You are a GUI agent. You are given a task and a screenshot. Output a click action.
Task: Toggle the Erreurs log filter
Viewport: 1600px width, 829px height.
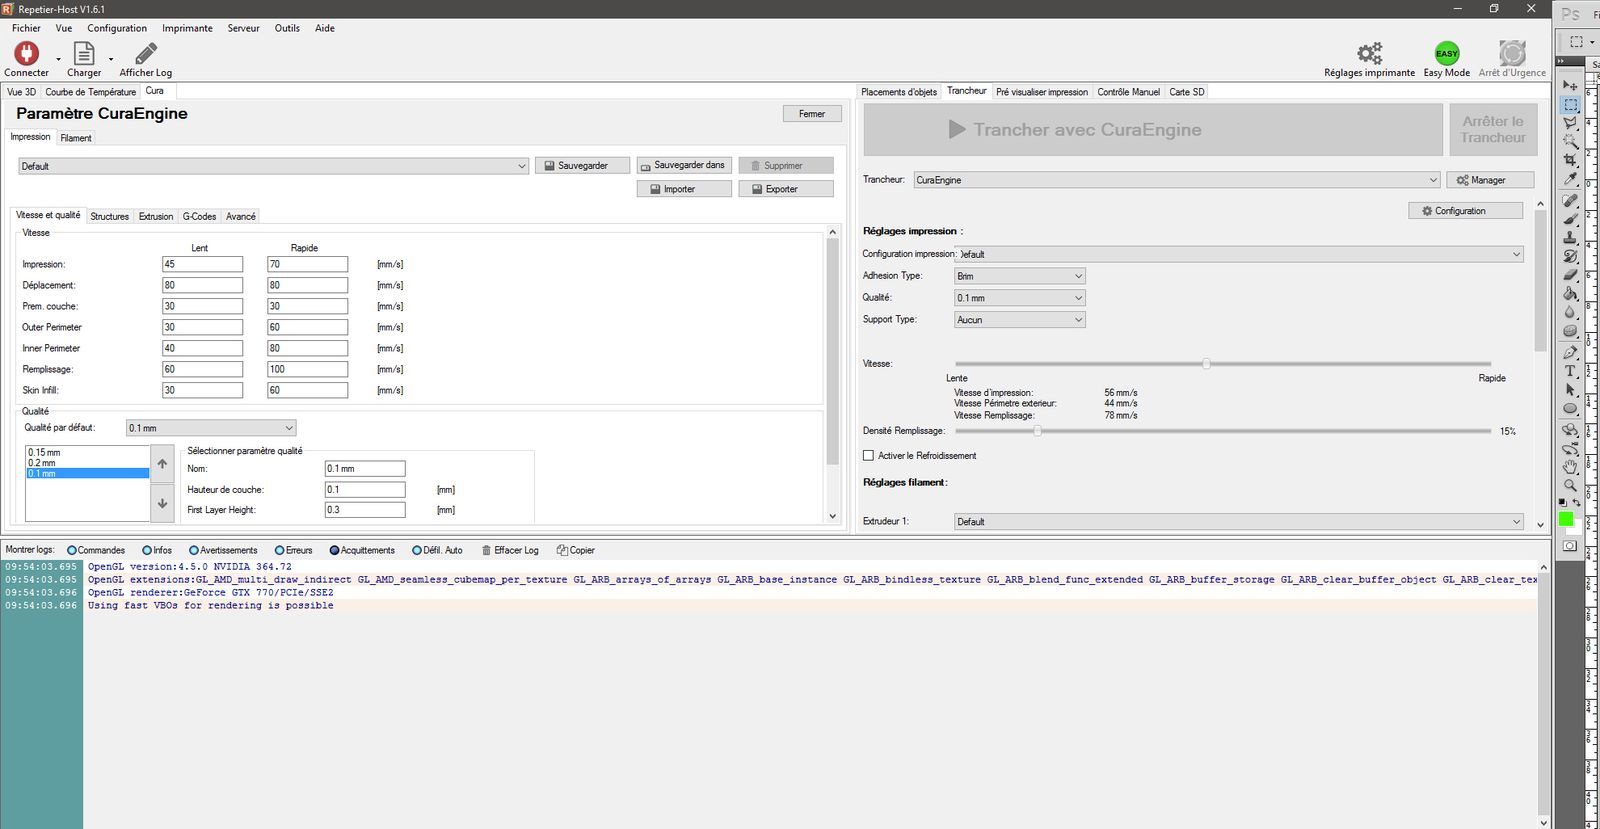tap(293, 550)
